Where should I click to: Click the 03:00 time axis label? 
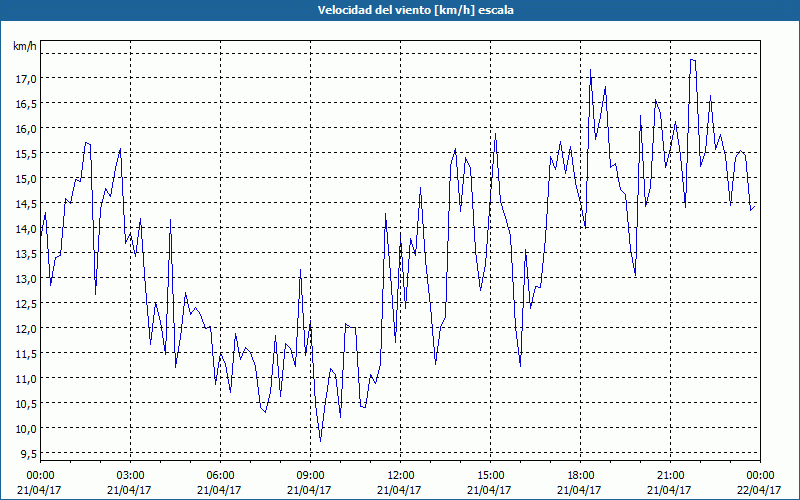point(130,475)
